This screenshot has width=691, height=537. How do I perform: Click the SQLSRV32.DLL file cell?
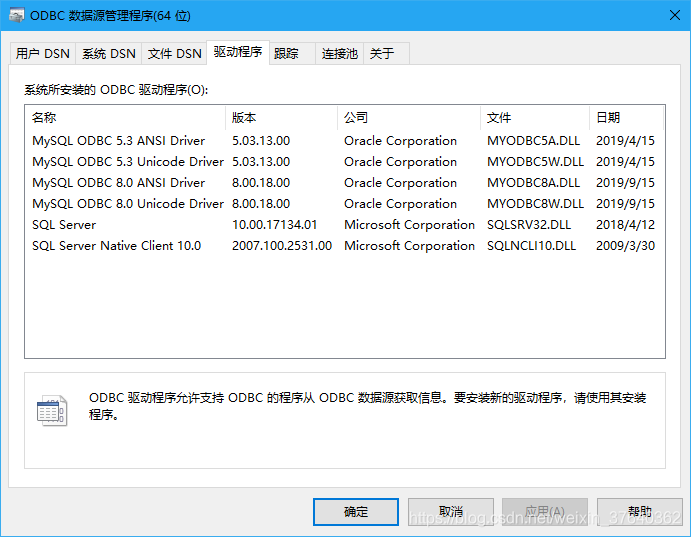click(529, 225)
